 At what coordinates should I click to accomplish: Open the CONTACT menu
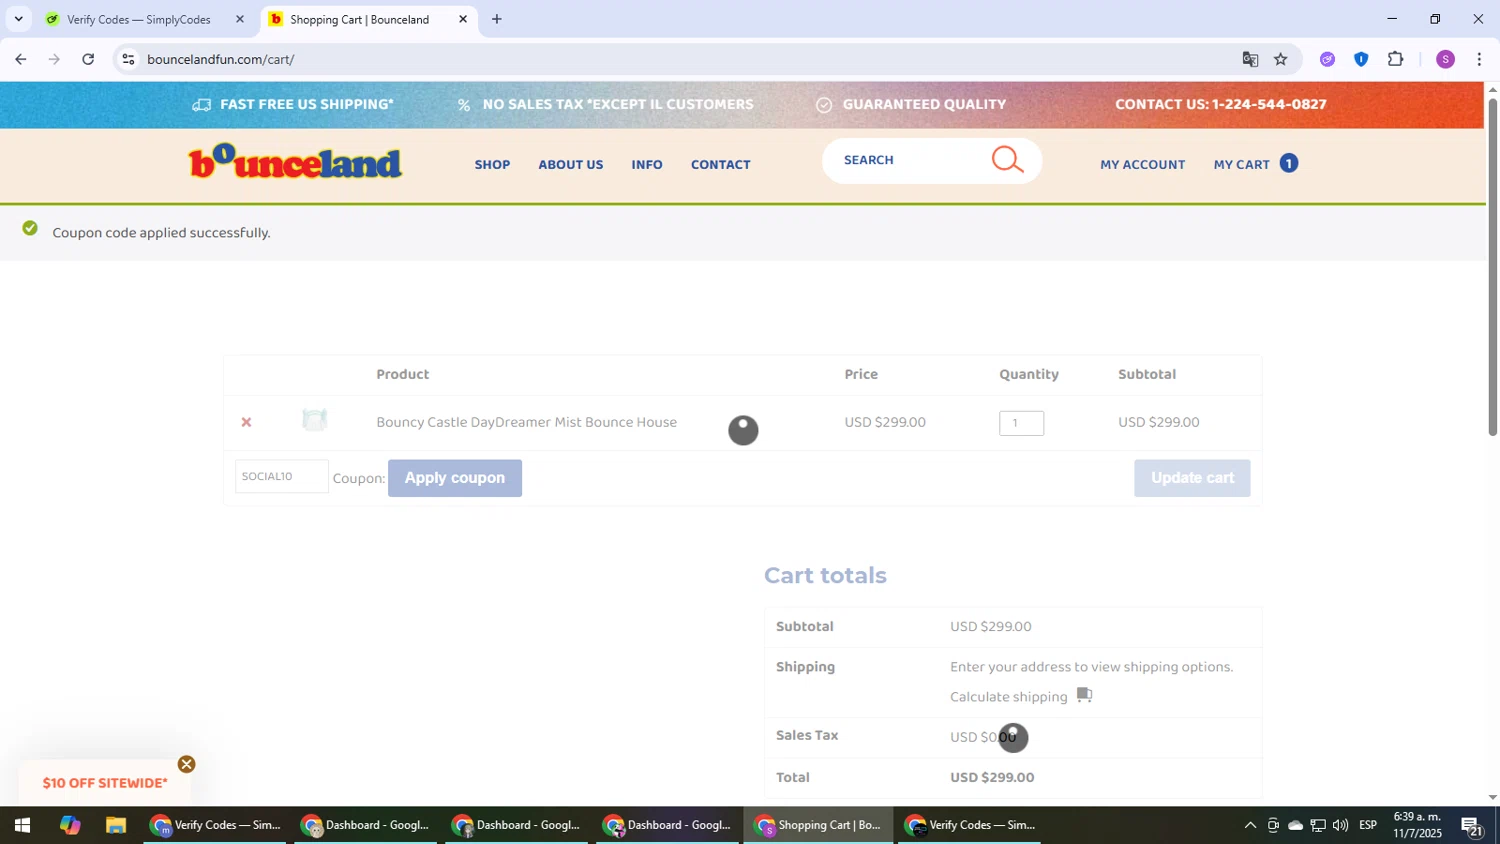coord(721,164)
